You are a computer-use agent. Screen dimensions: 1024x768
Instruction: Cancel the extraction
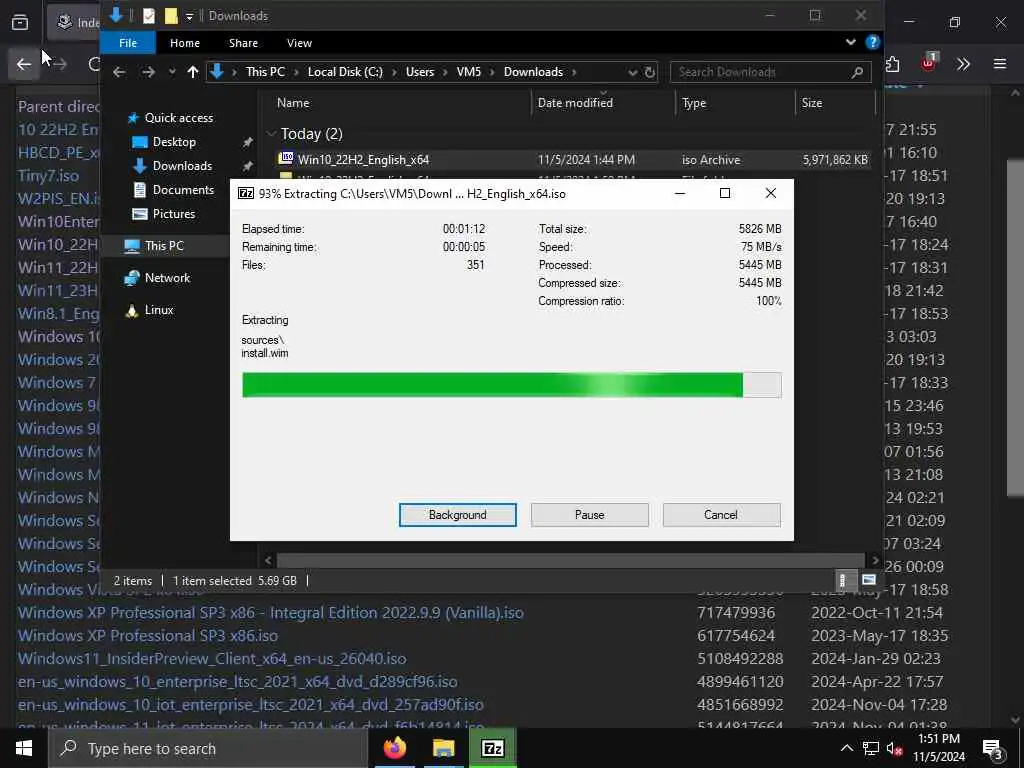coord(721,515)
